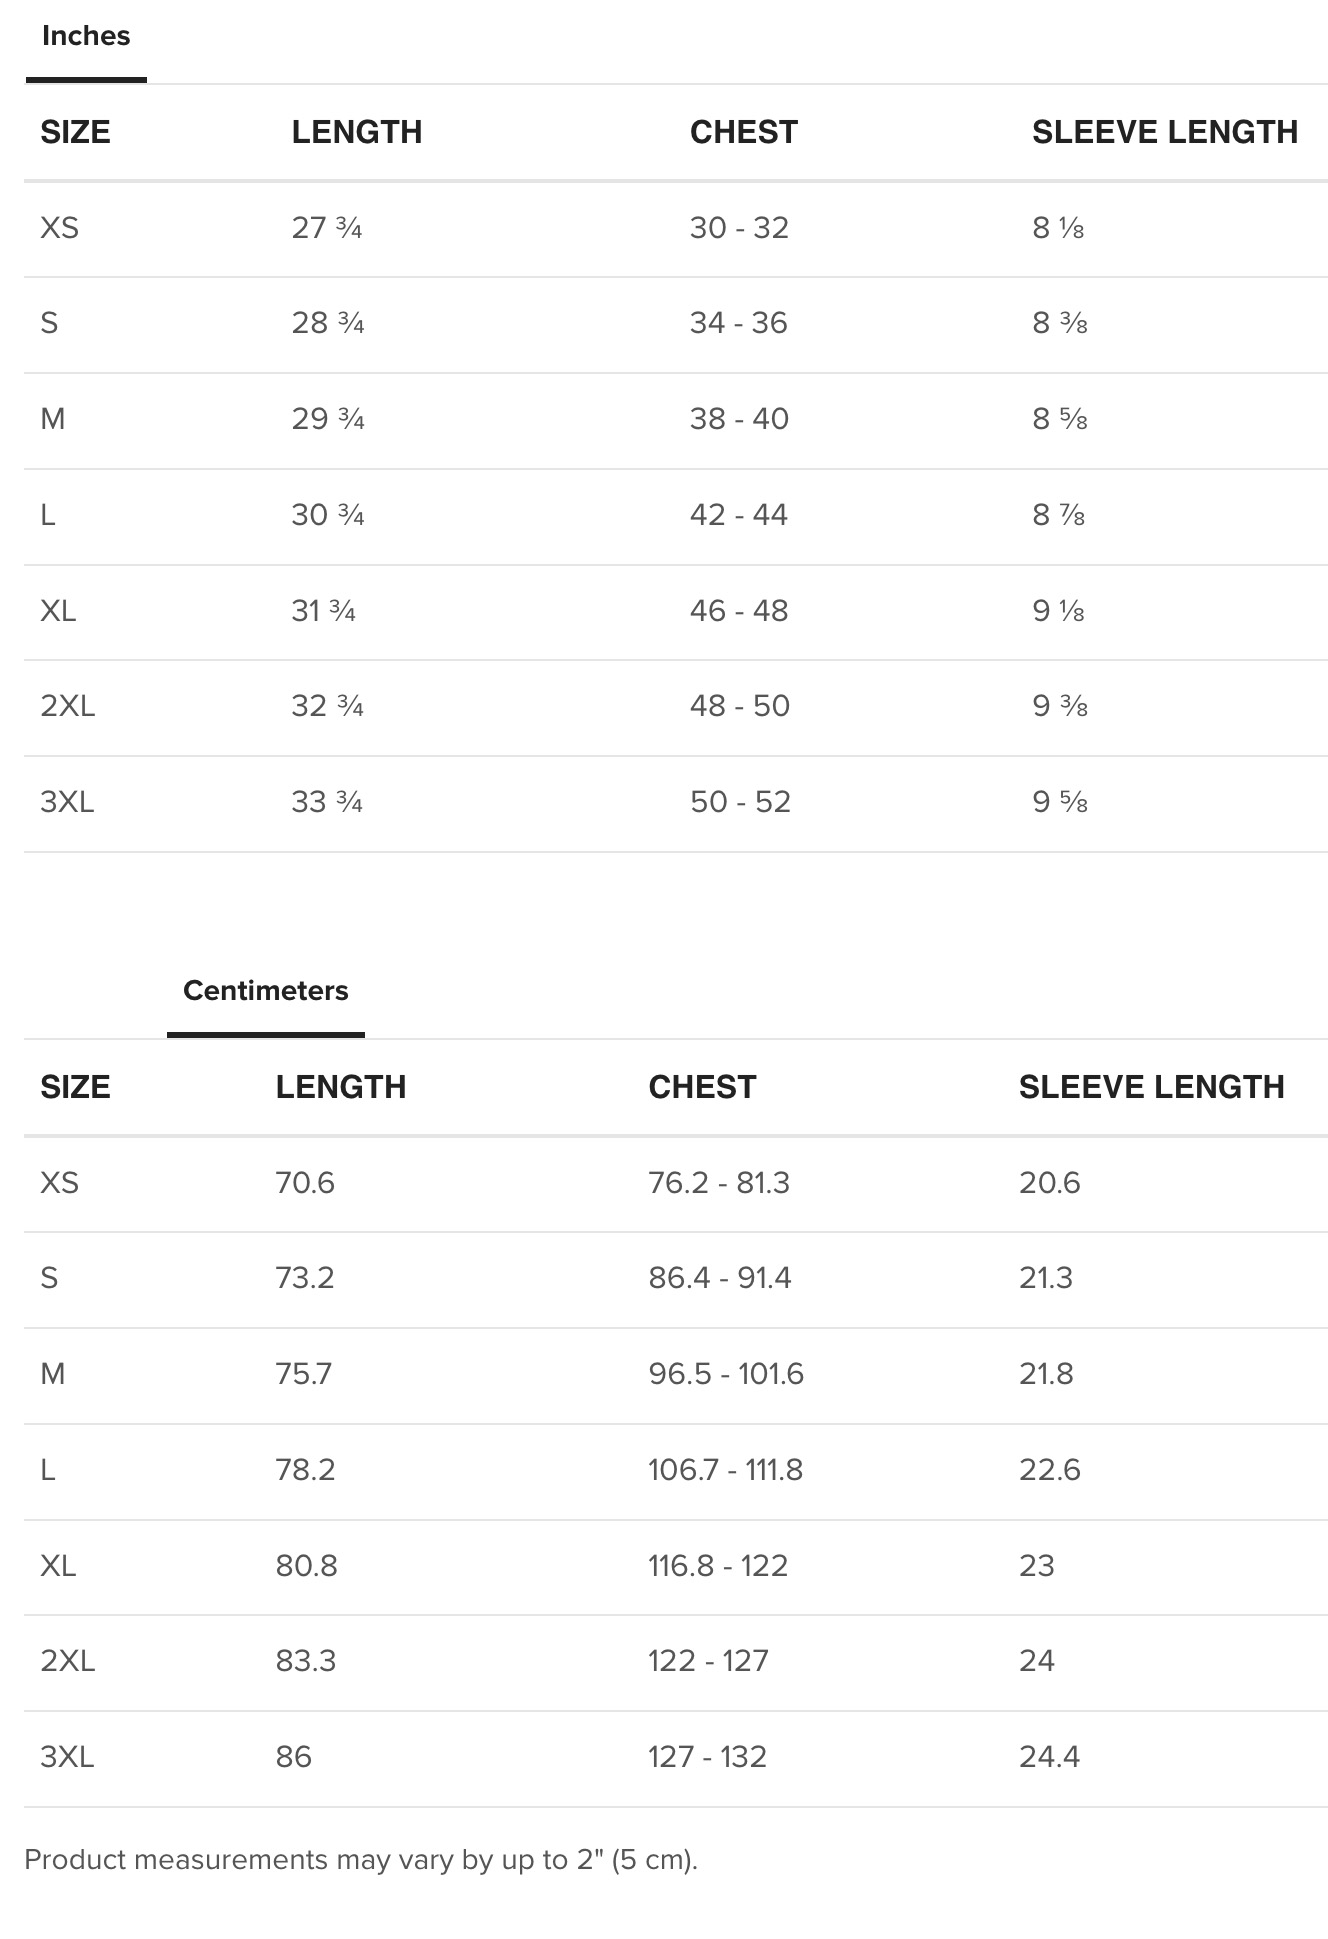
Task: Click the 127 - 132 chest value
Action: coord(707,1757)
